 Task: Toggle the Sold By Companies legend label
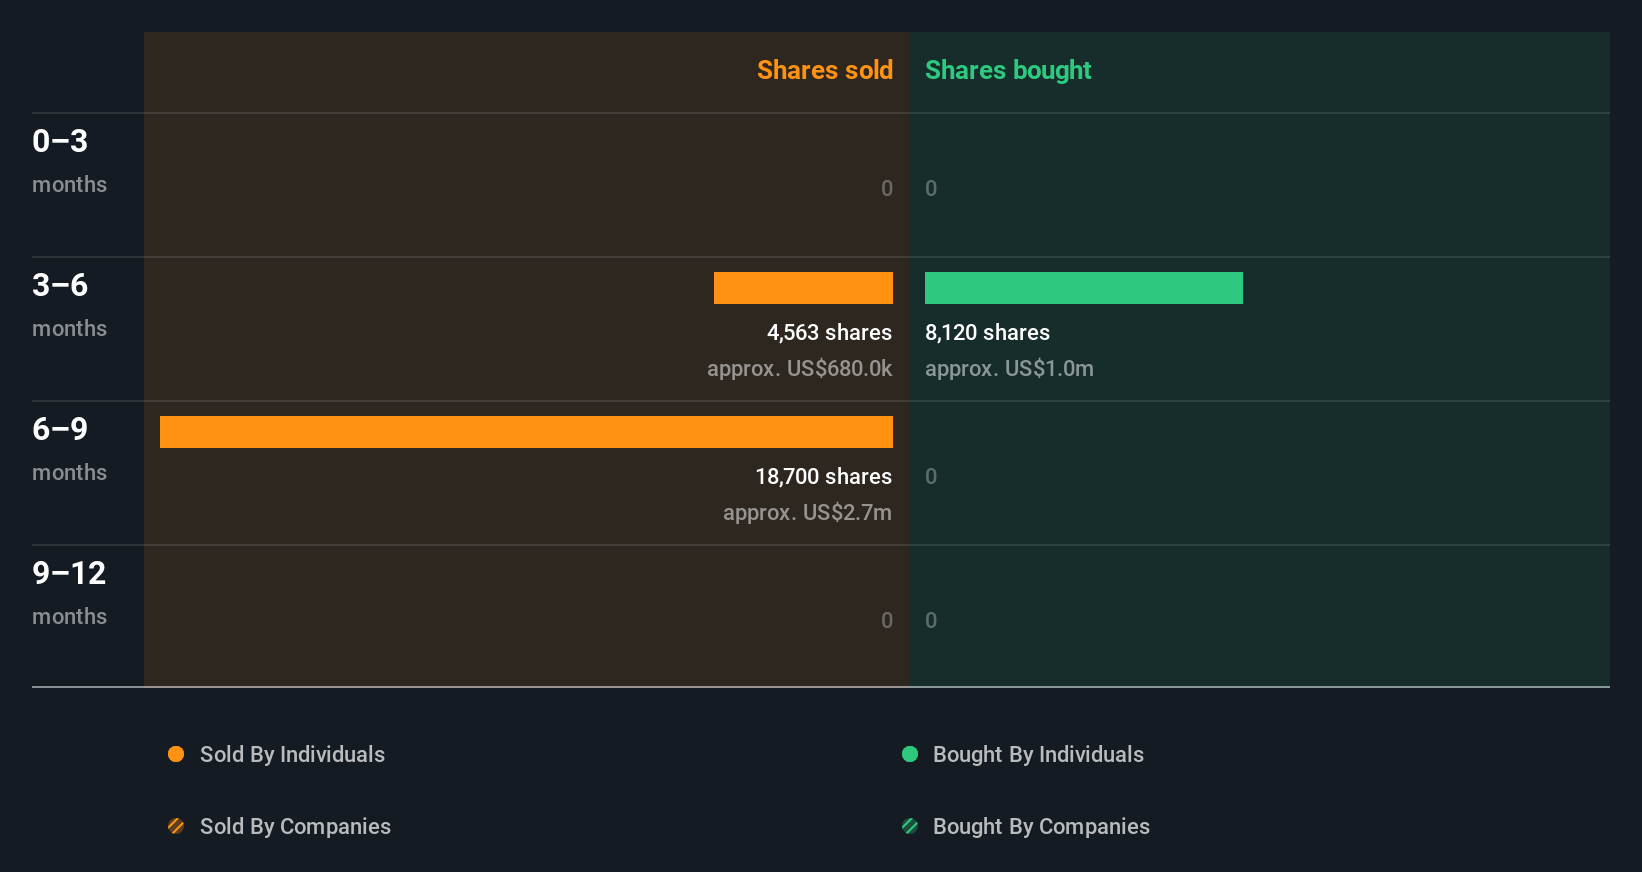click(x=295, y=826)
